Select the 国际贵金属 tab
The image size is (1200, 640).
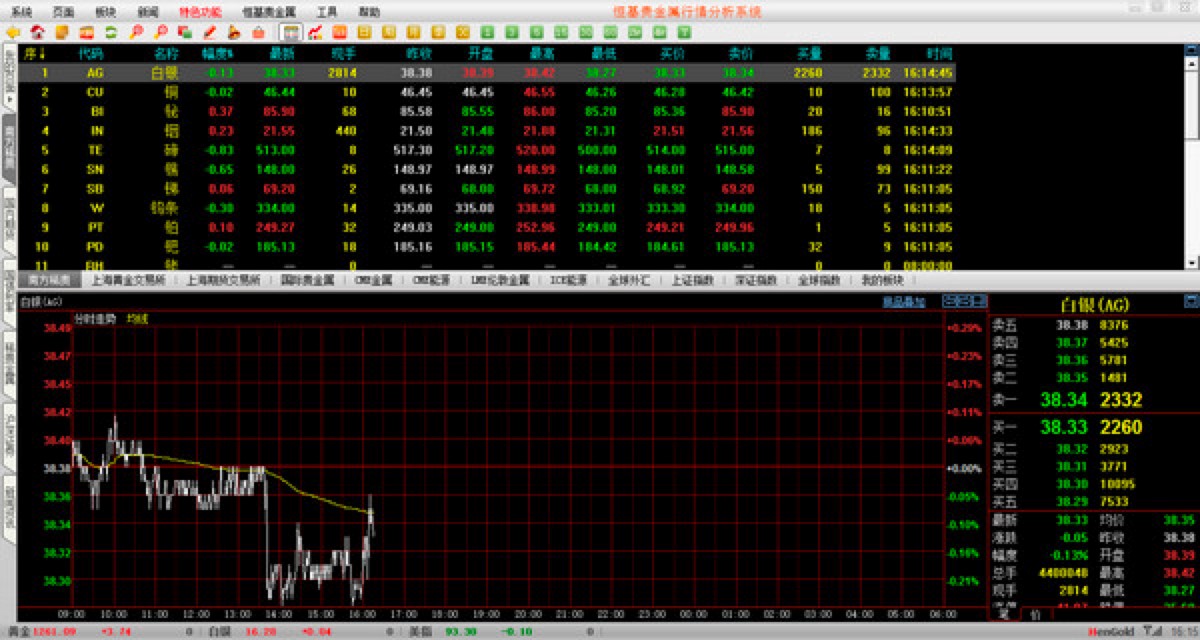point(308,281)
